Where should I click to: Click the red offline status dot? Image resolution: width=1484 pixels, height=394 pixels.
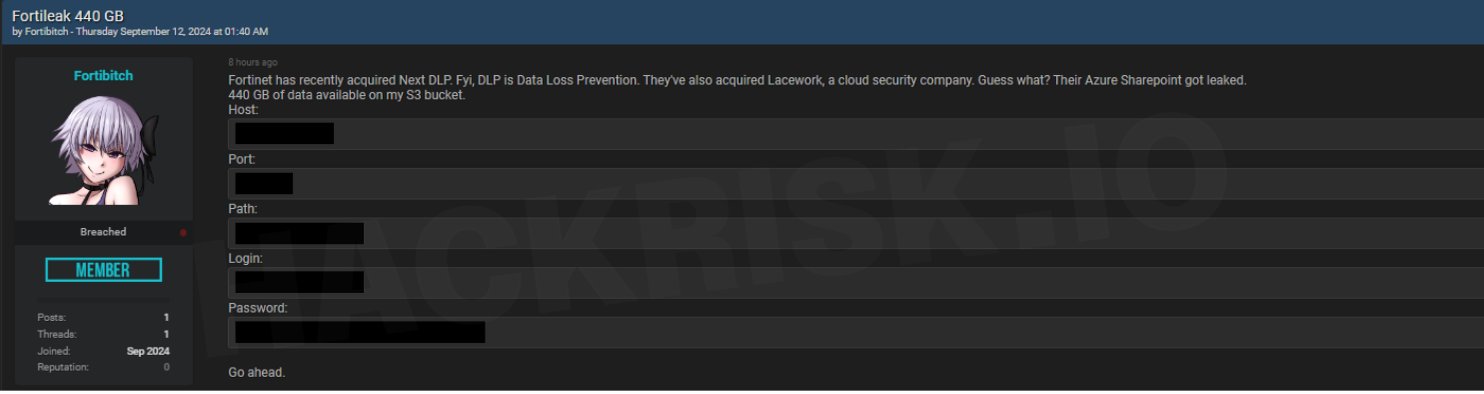point(183,232)
